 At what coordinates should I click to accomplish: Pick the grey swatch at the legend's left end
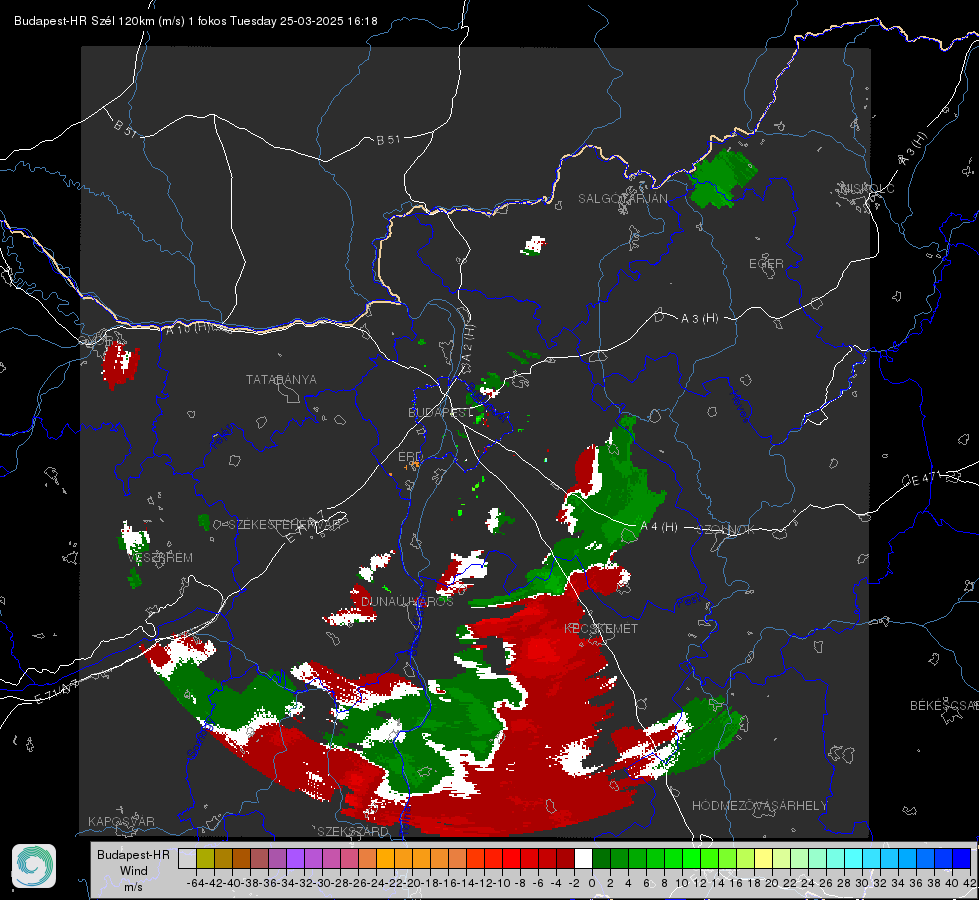187,858
